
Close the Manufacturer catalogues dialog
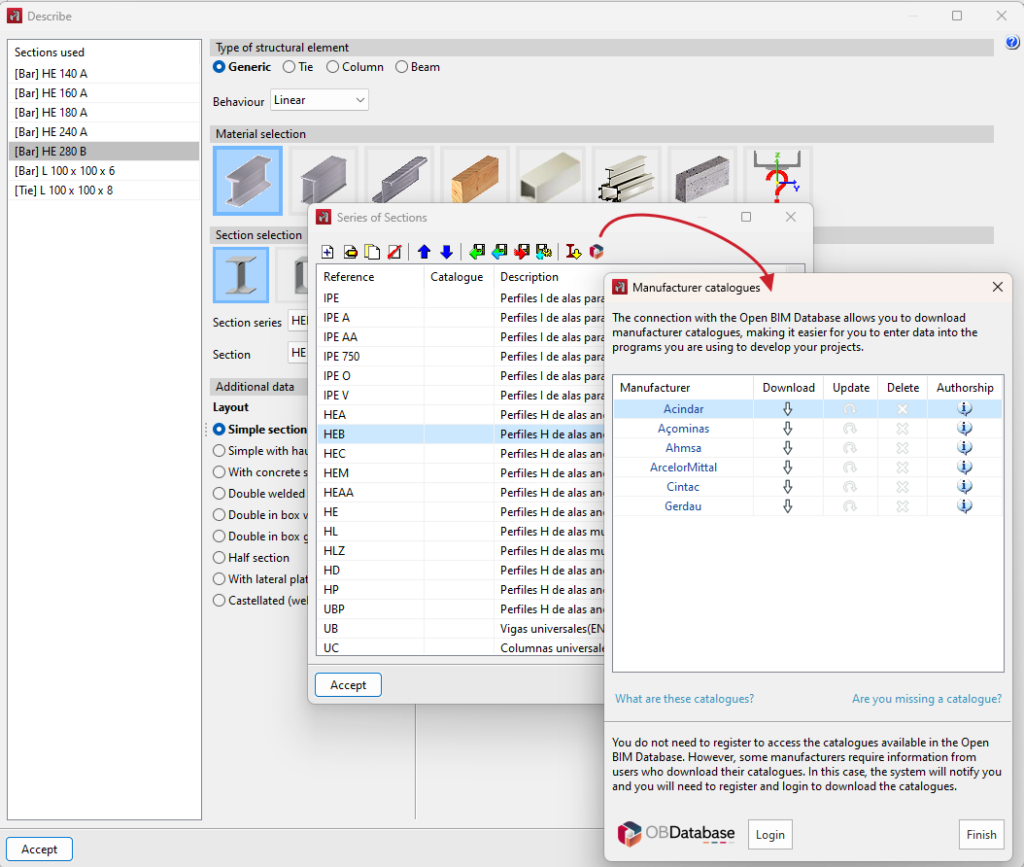(997, 287)
